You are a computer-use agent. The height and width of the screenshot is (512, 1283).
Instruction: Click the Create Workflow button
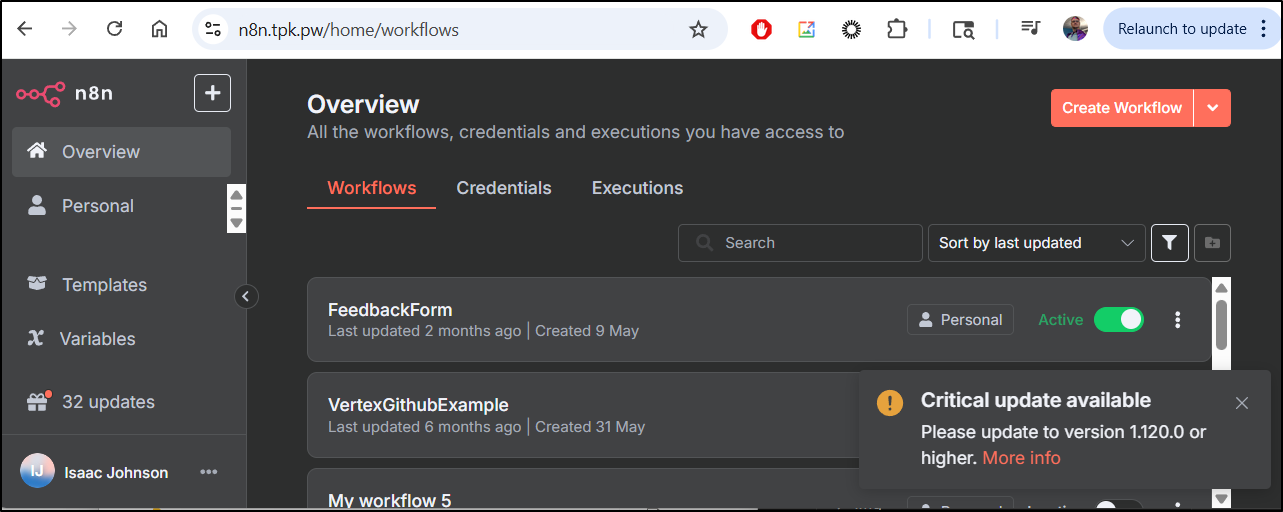[1121, 108]
